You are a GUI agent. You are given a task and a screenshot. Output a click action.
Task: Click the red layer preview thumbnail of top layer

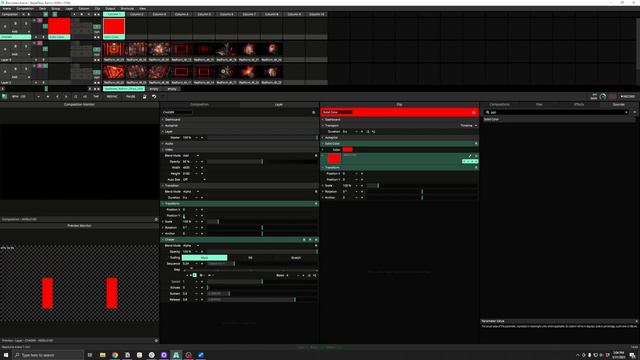tap(59, 26)
